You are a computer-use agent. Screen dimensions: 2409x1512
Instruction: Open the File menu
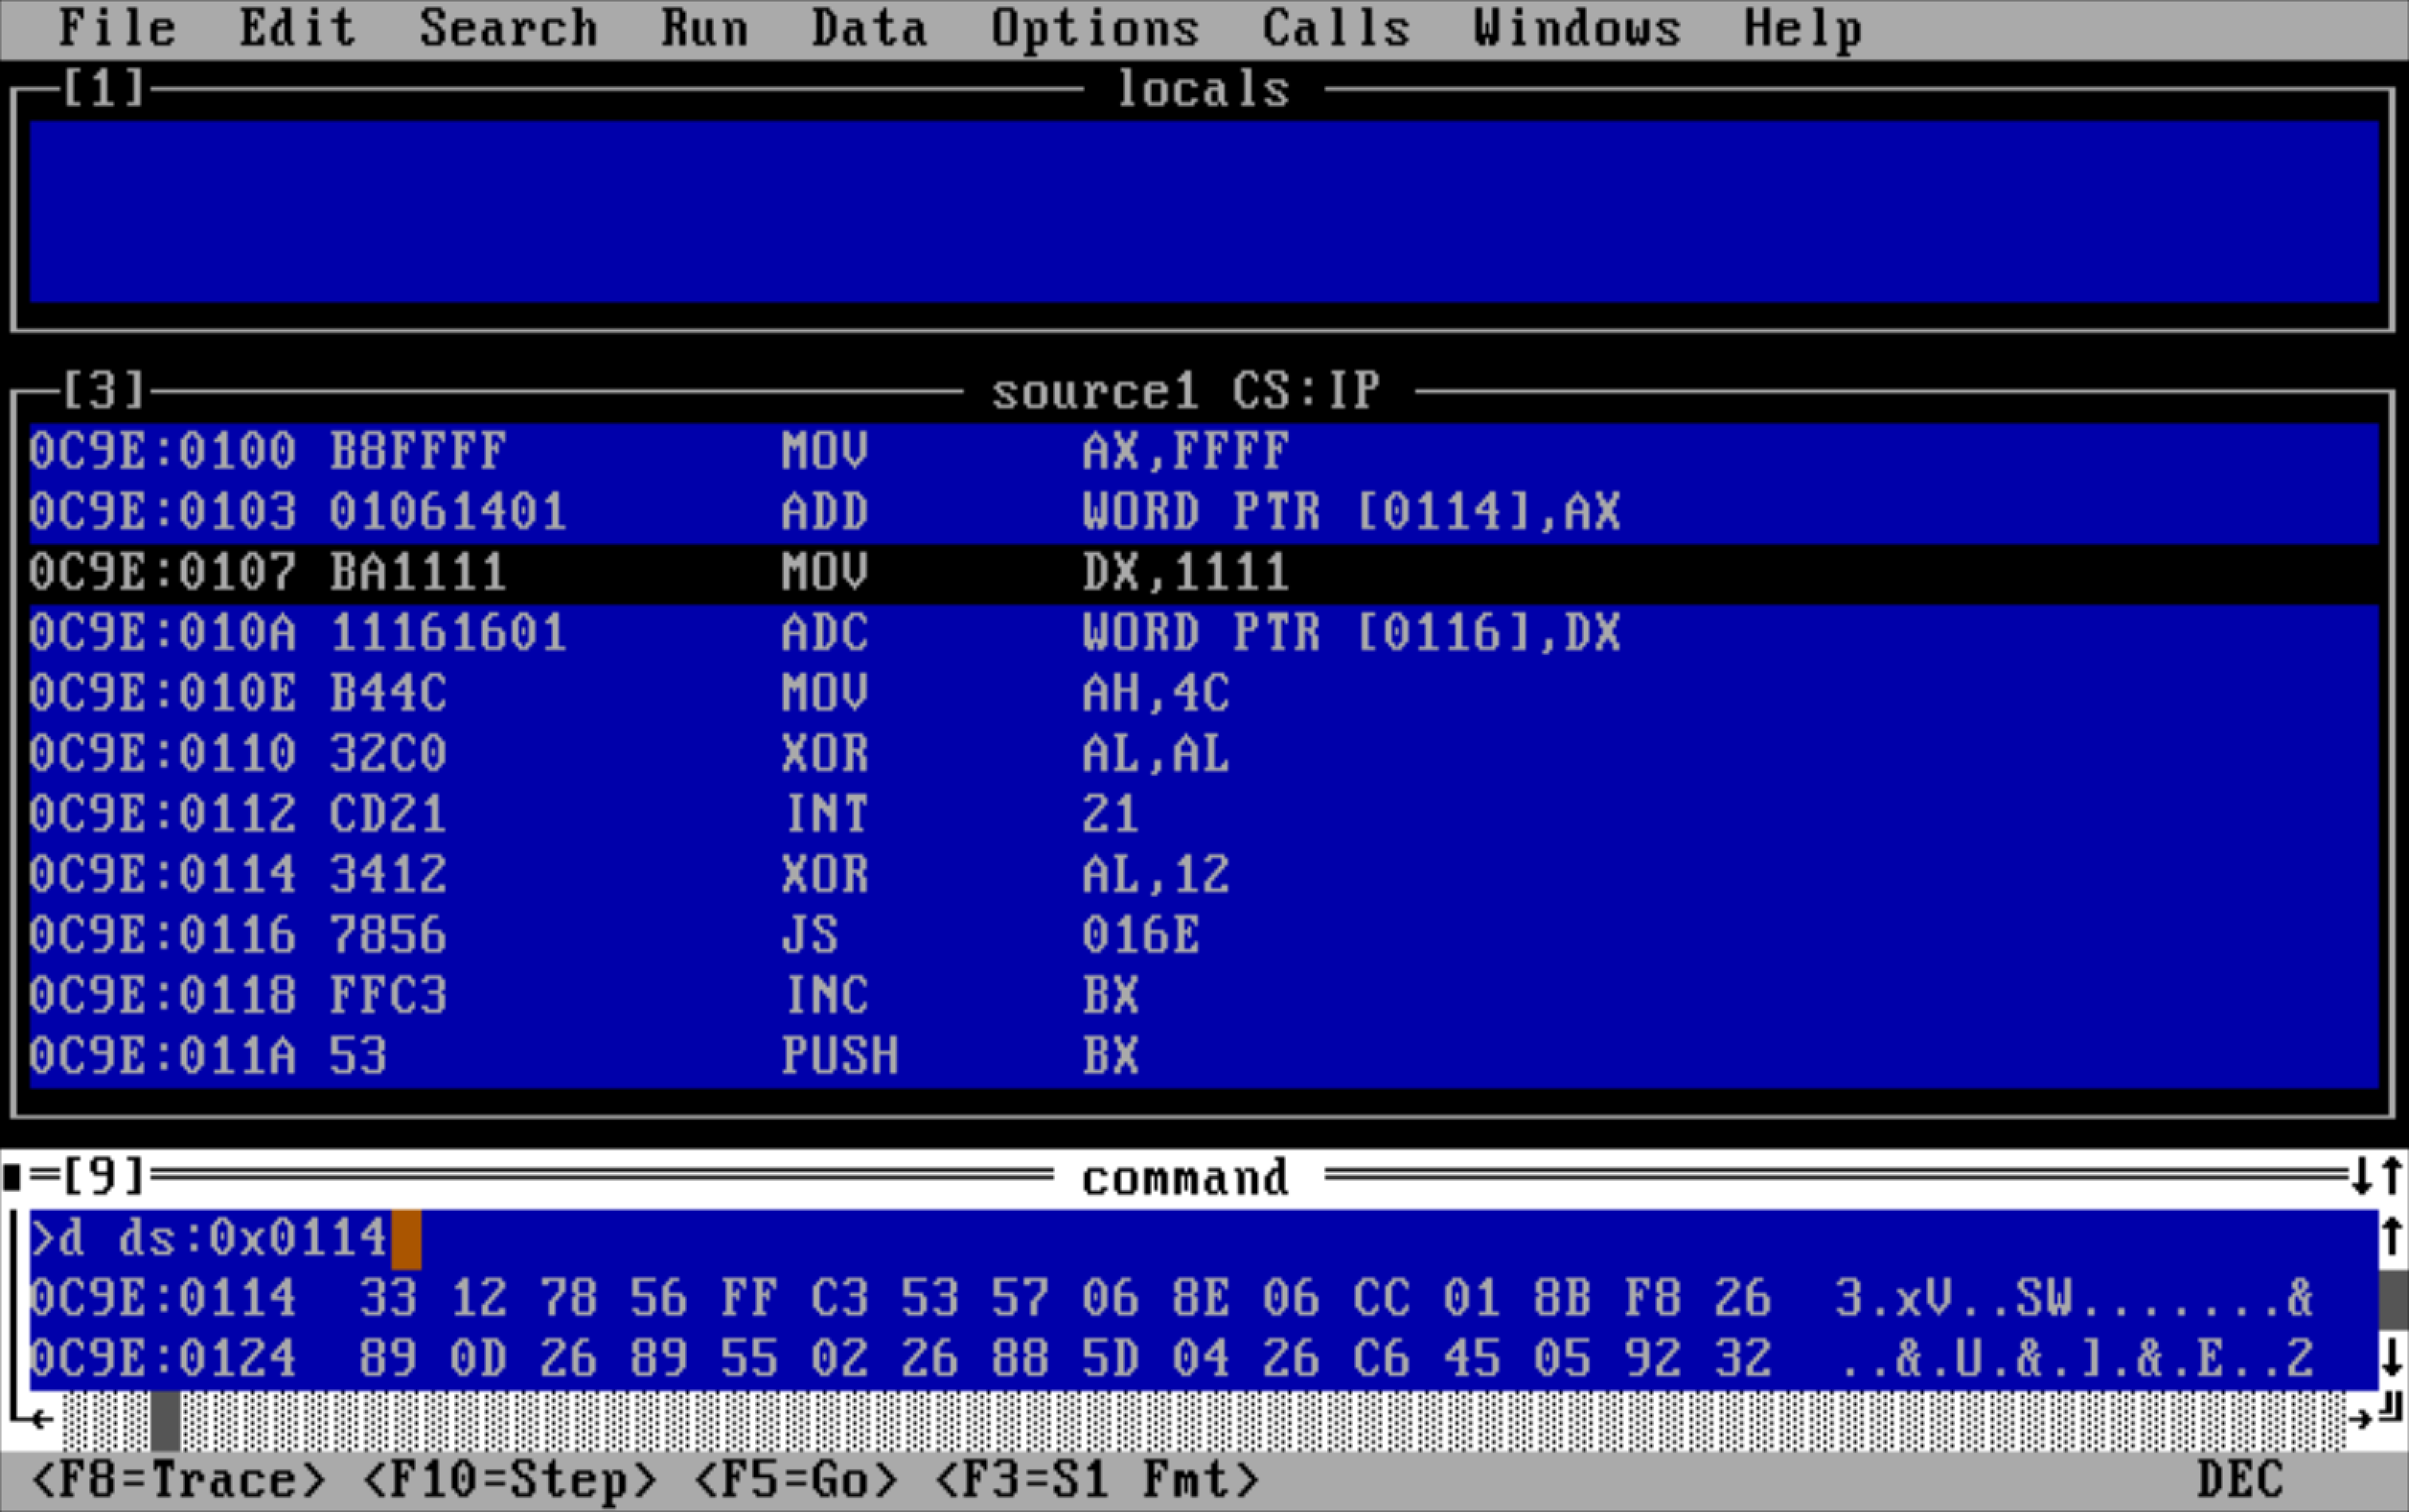click(x=117, y=28)
